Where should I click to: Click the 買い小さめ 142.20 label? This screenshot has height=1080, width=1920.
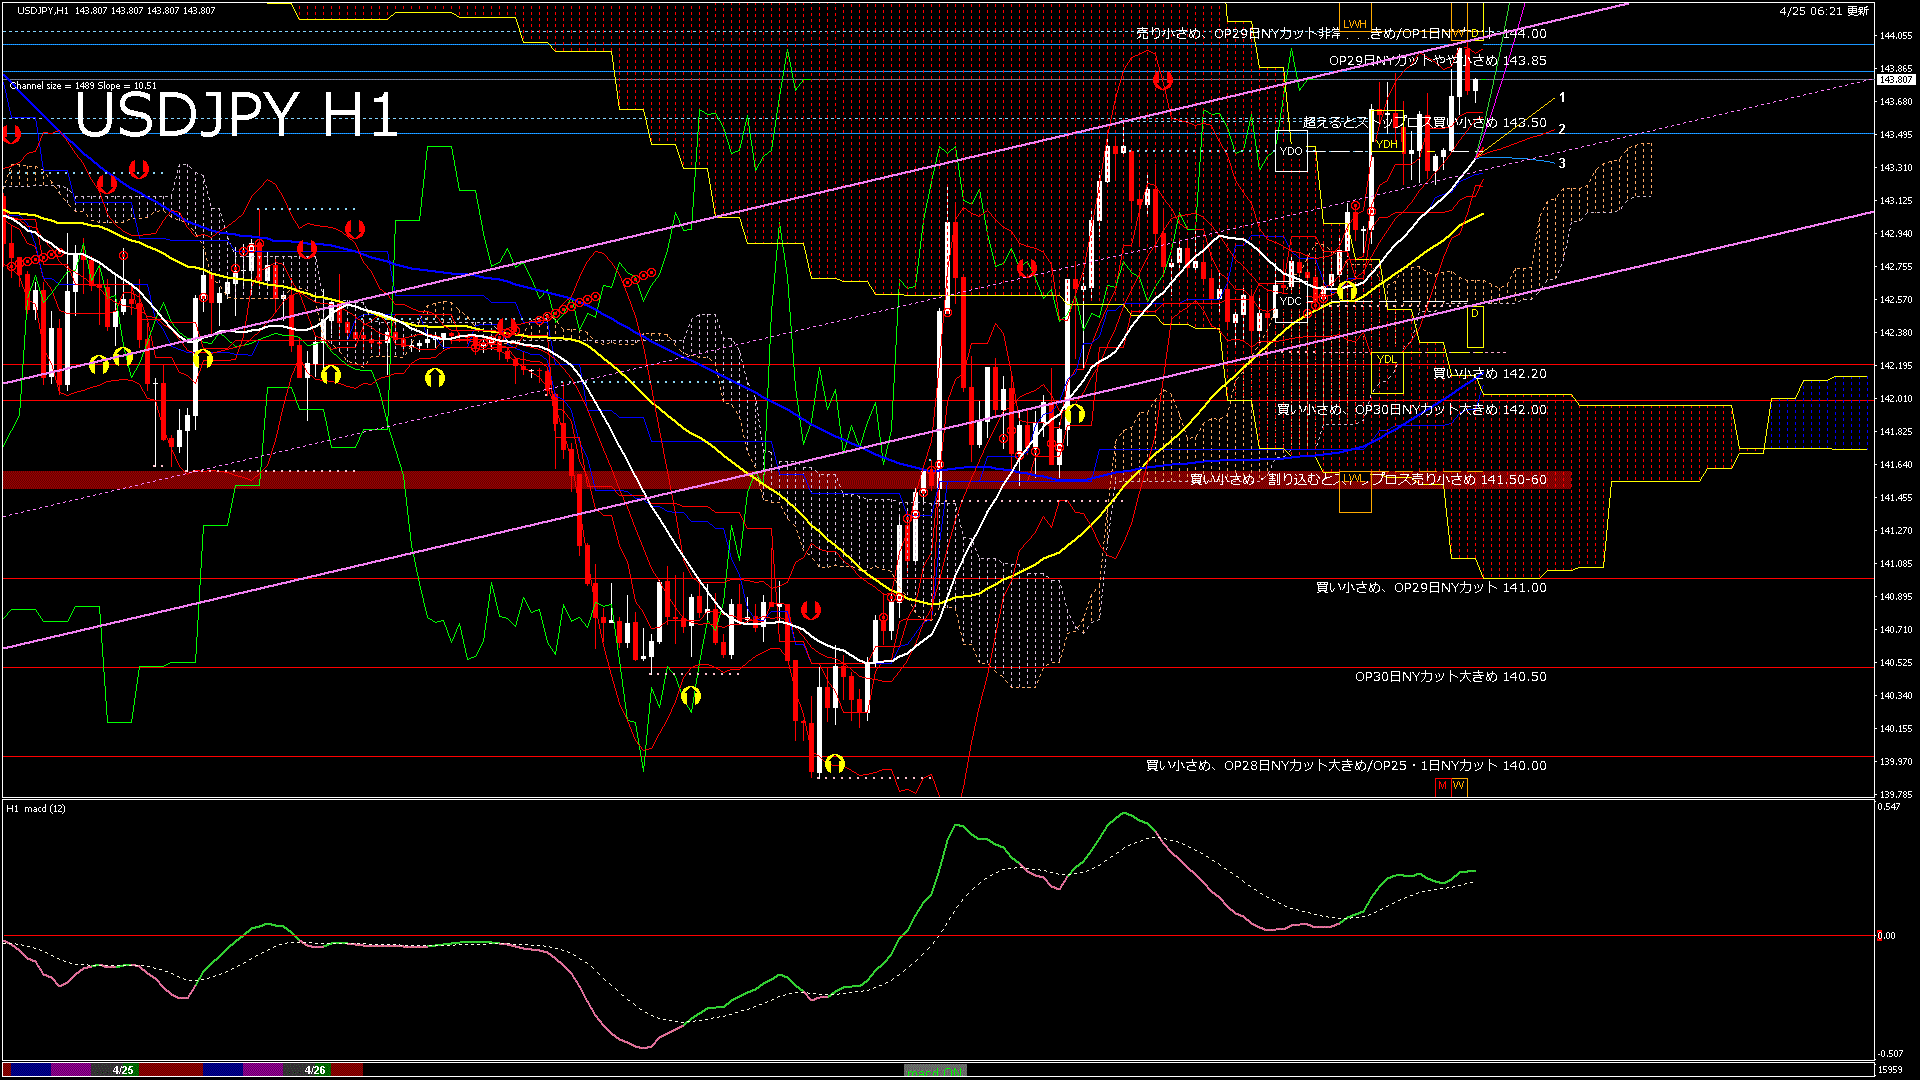point(1489,374)
